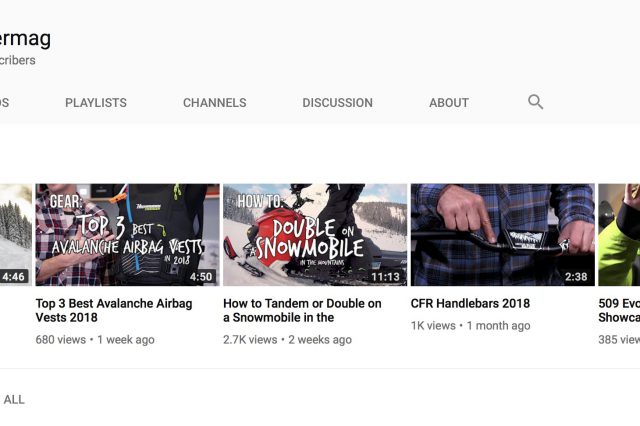Click the channel search magnifier icon
The image size is (640, 426).
535,102
